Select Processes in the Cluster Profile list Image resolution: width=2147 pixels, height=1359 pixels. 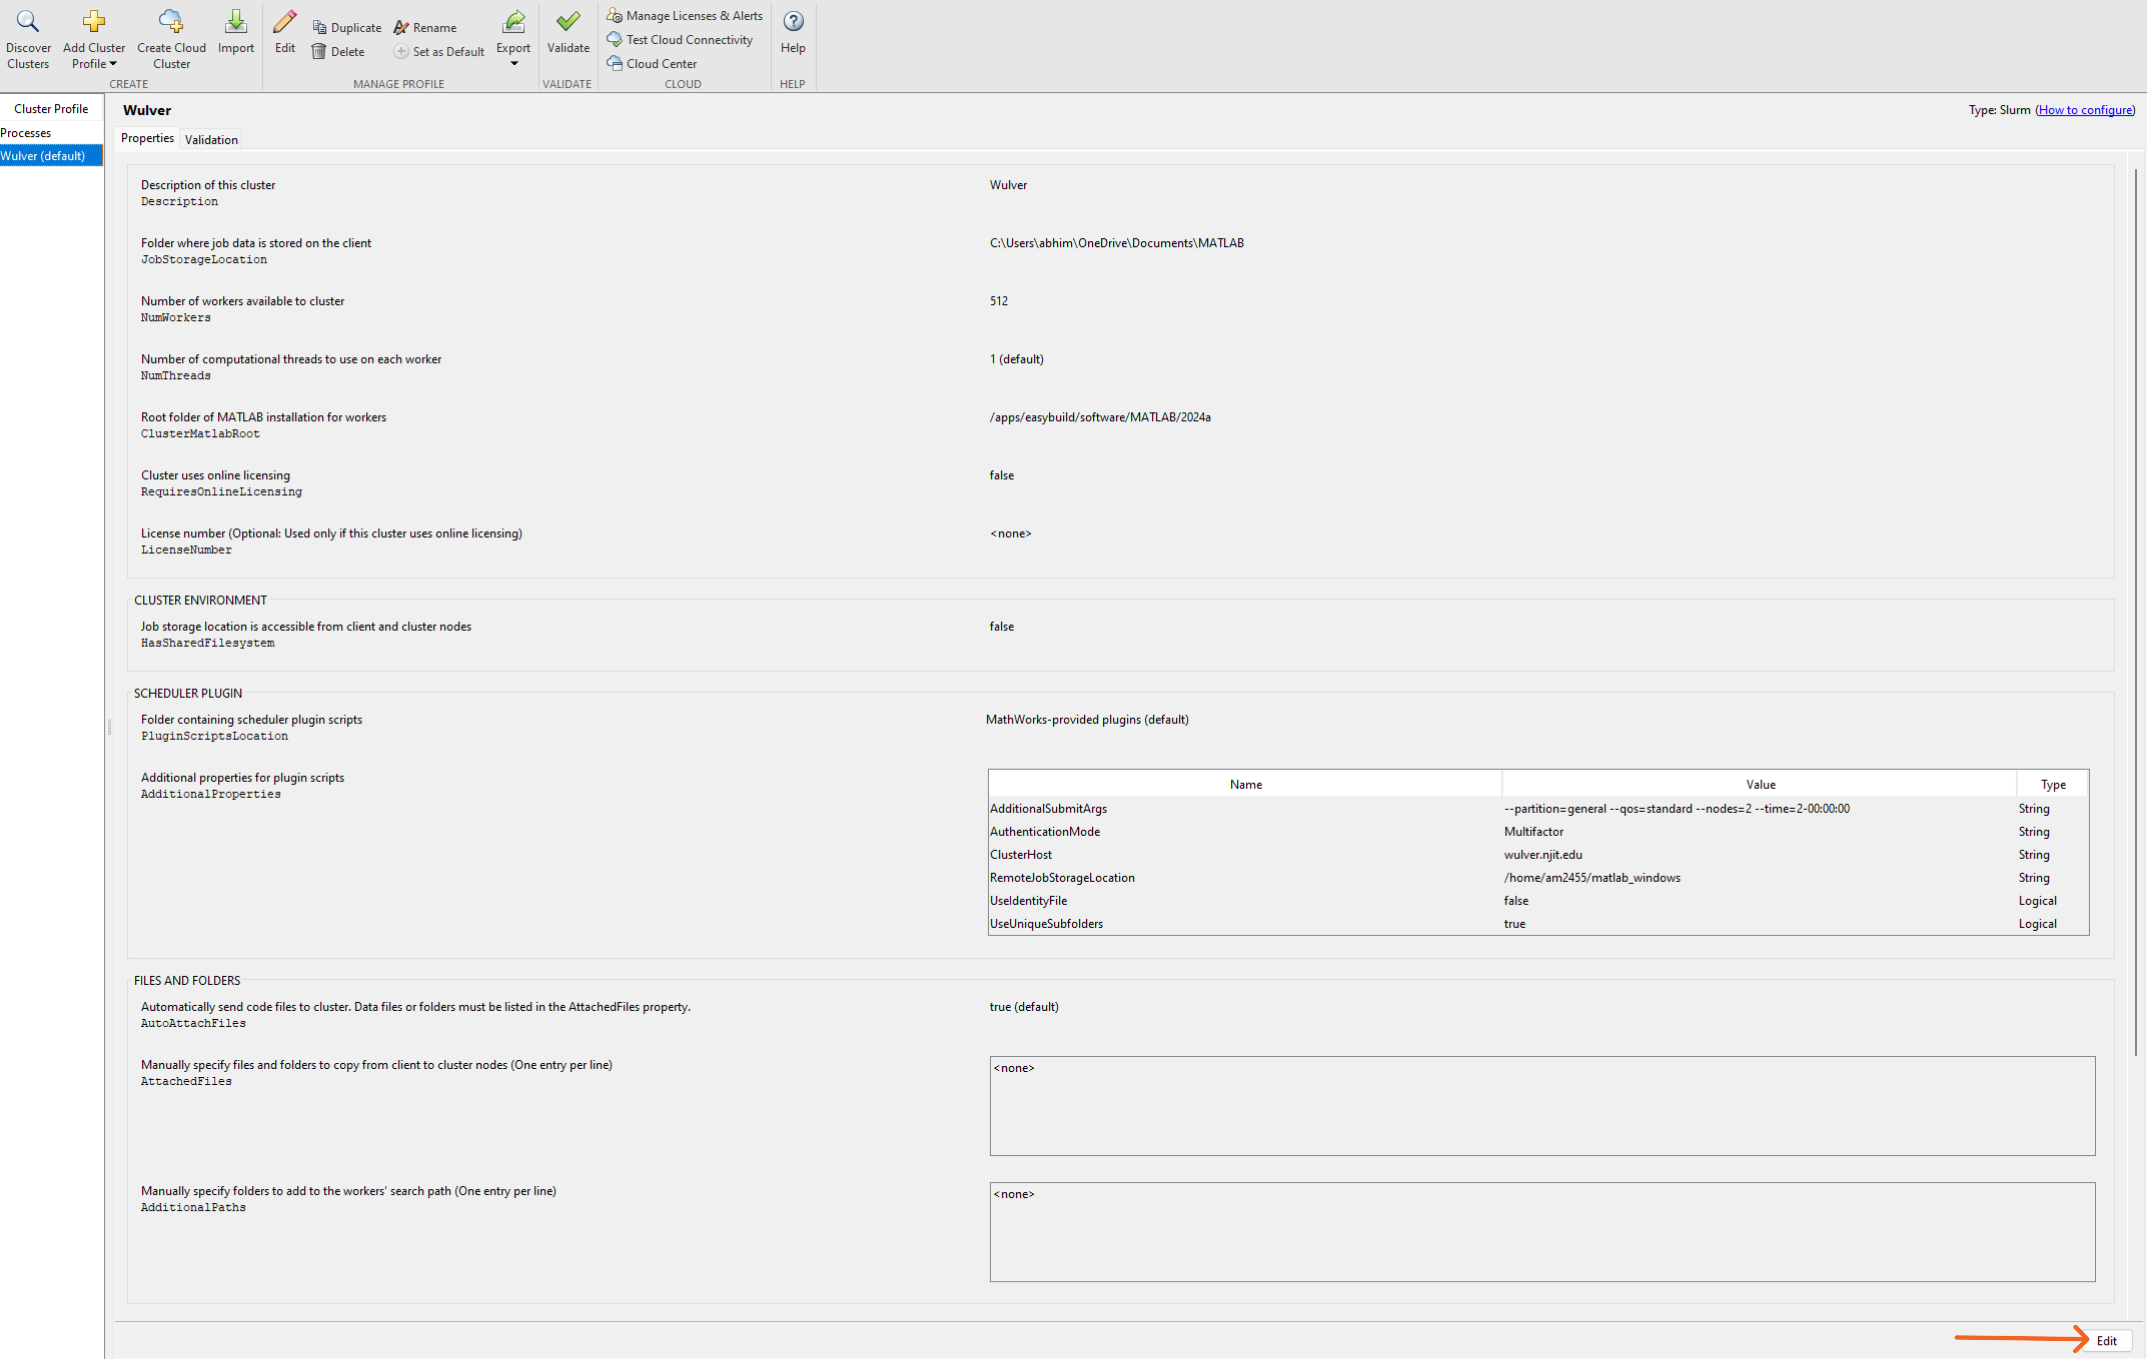[x=51, y=132]
